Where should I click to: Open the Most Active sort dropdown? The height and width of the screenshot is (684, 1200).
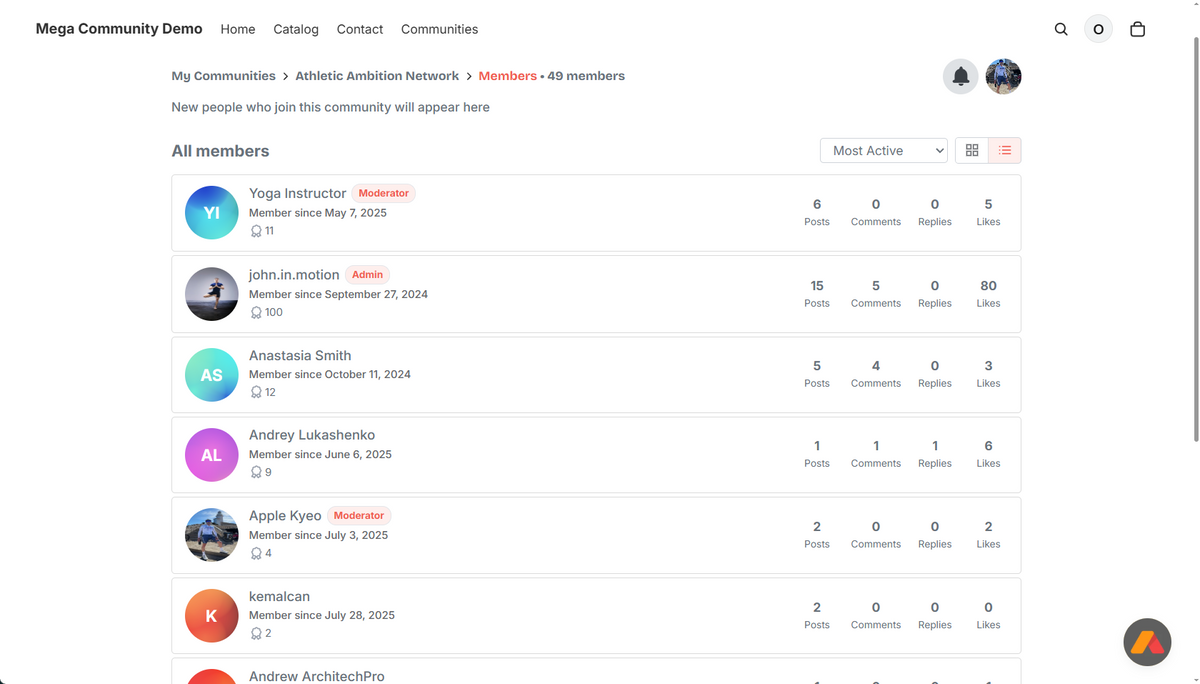pyautogui.click(x=884, y=150)
